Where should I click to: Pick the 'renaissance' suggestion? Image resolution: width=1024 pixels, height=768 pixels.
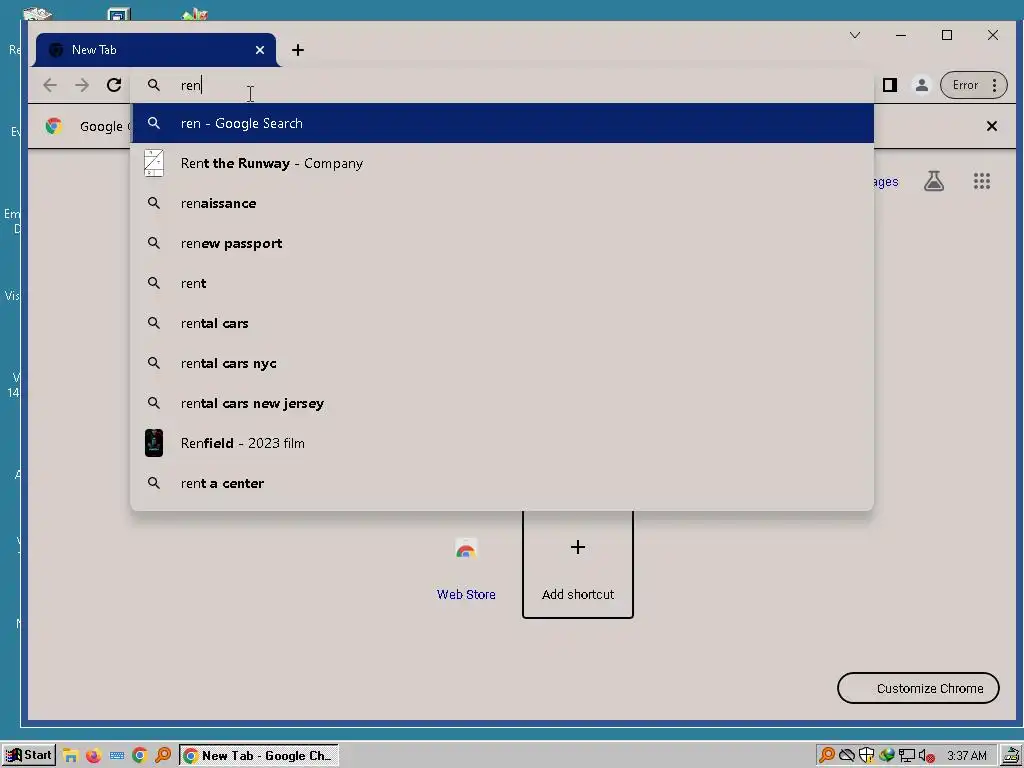(x=502, y=203)
